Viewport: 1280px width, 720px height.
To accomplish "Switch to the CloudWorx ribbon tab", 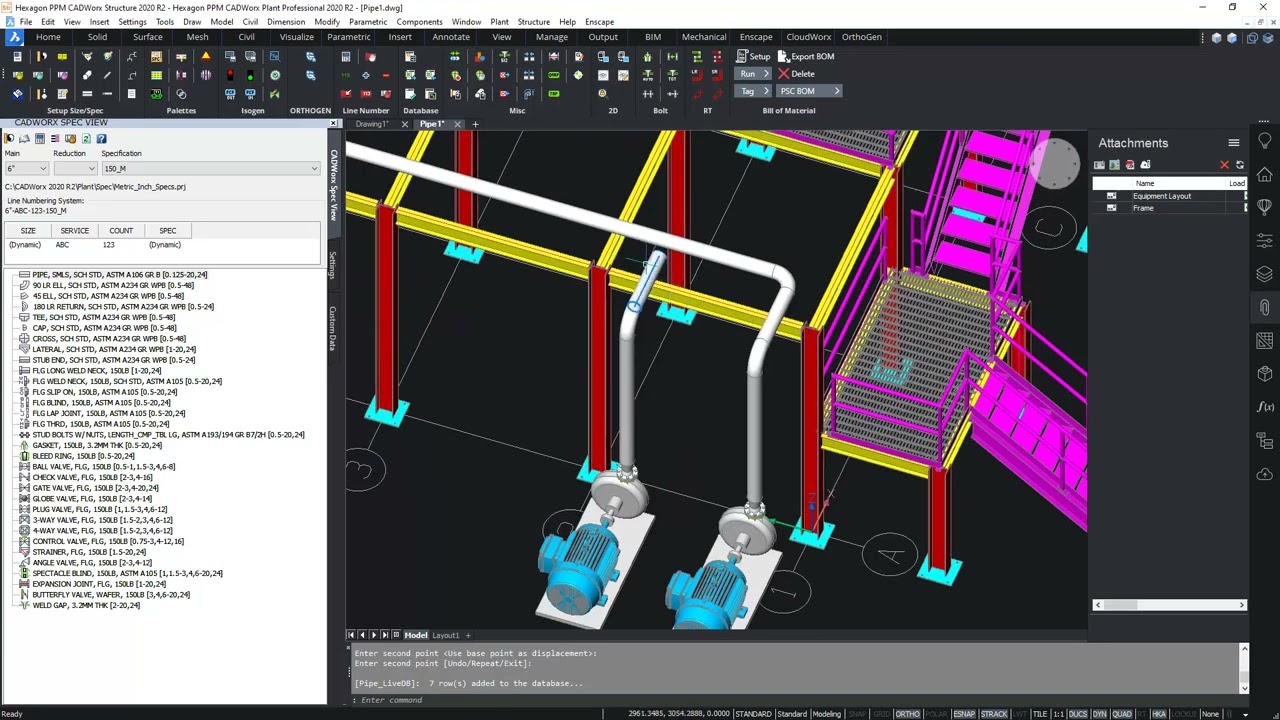I will [808, 37].
